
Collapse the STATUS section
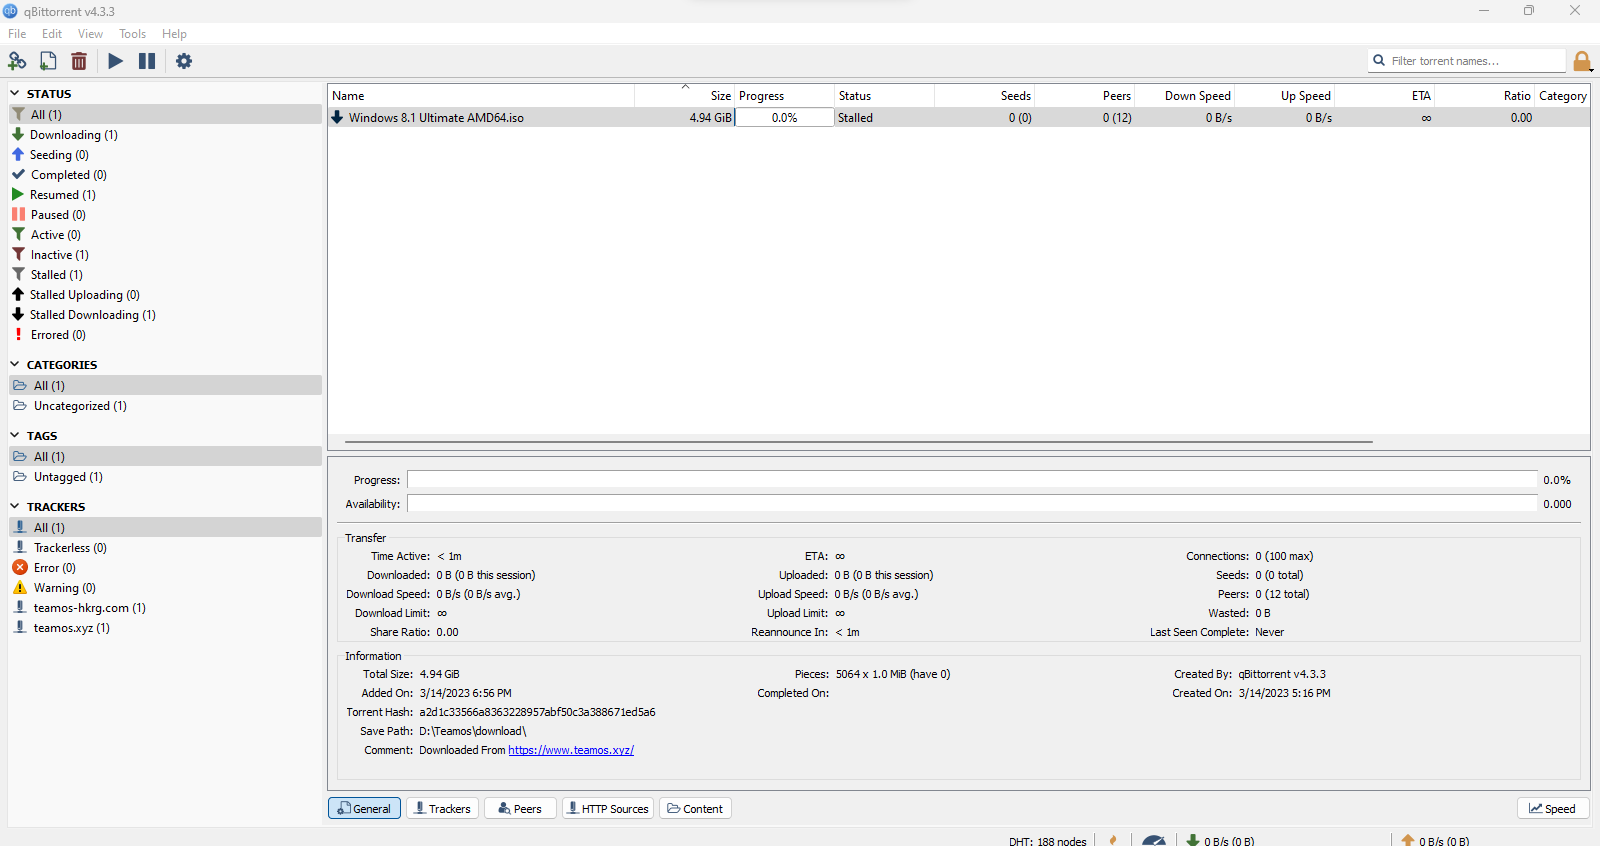click(15, 93)
